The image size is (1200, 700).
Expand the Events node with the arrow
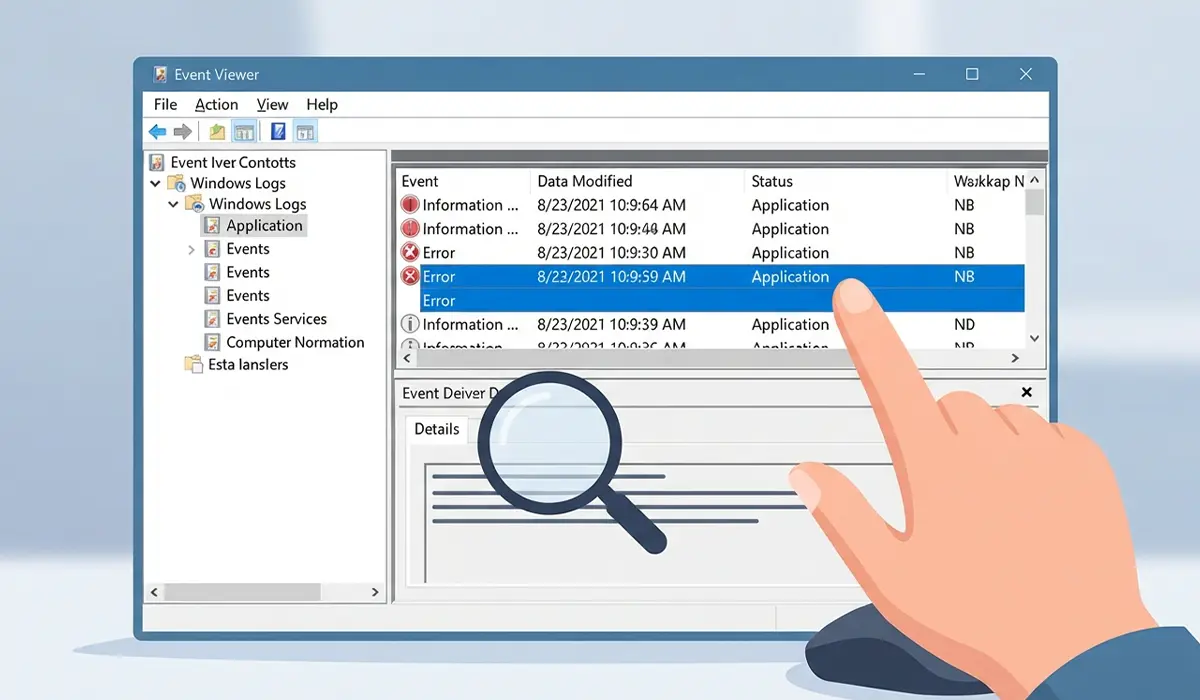pos(191,249)
